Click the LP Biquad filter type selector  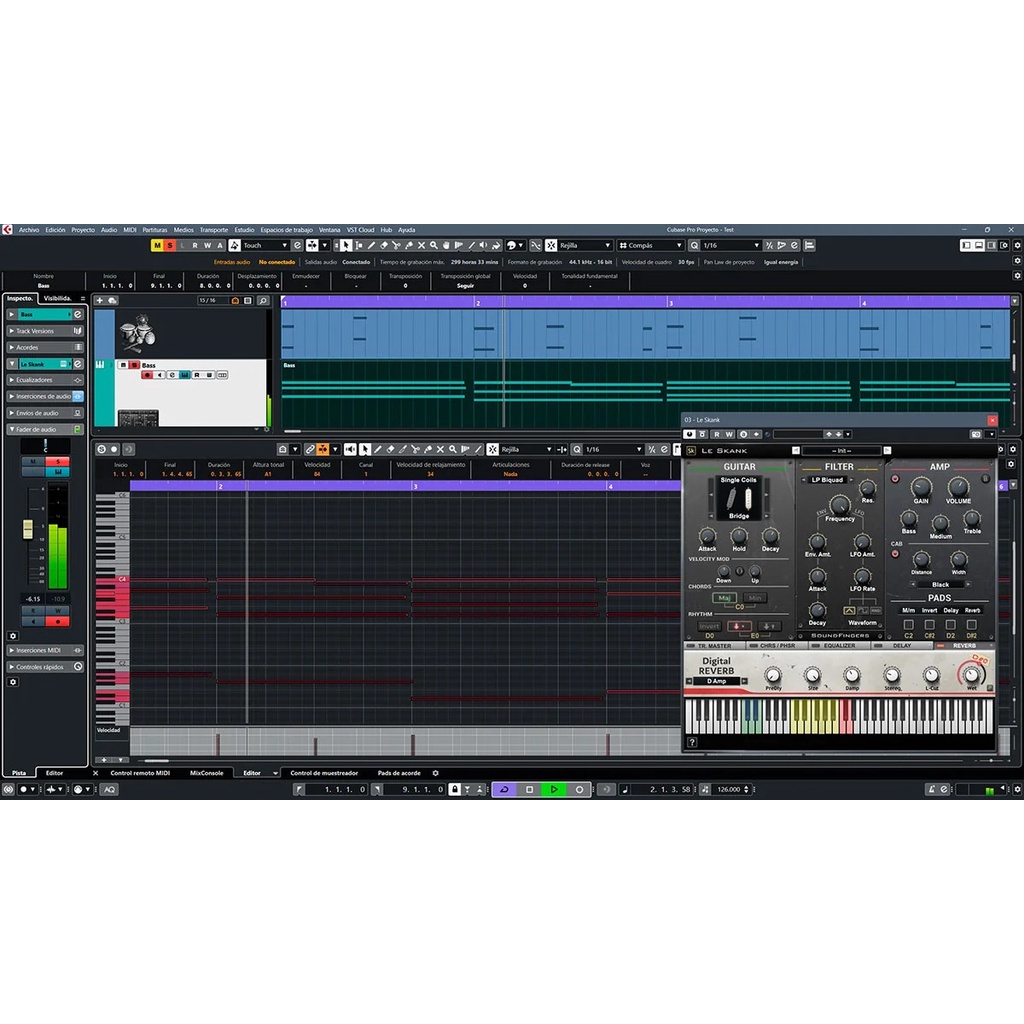(x=827, y=480)
